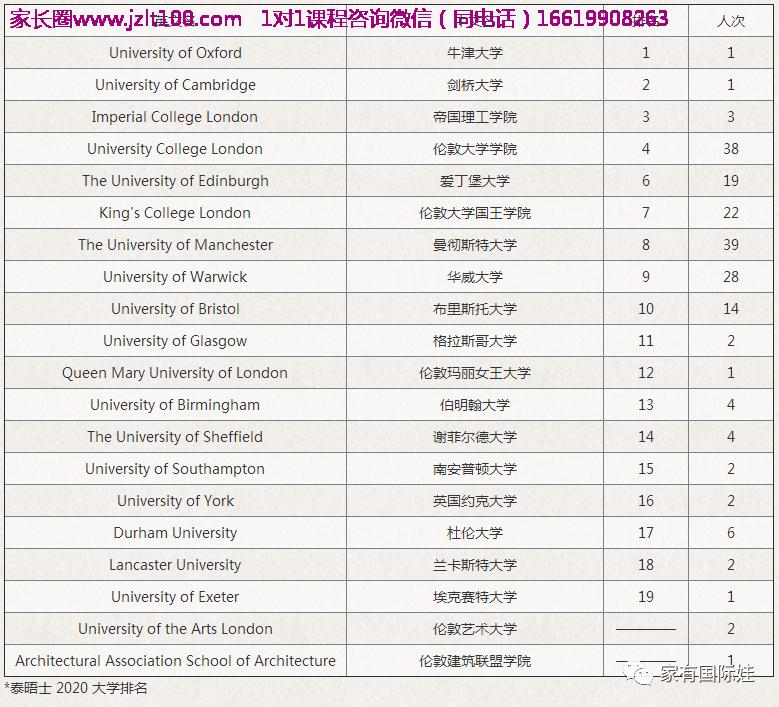779x707 pixels.
Task: Click the Chinese name '南安普顿大学'
Action: click(475, 469)
